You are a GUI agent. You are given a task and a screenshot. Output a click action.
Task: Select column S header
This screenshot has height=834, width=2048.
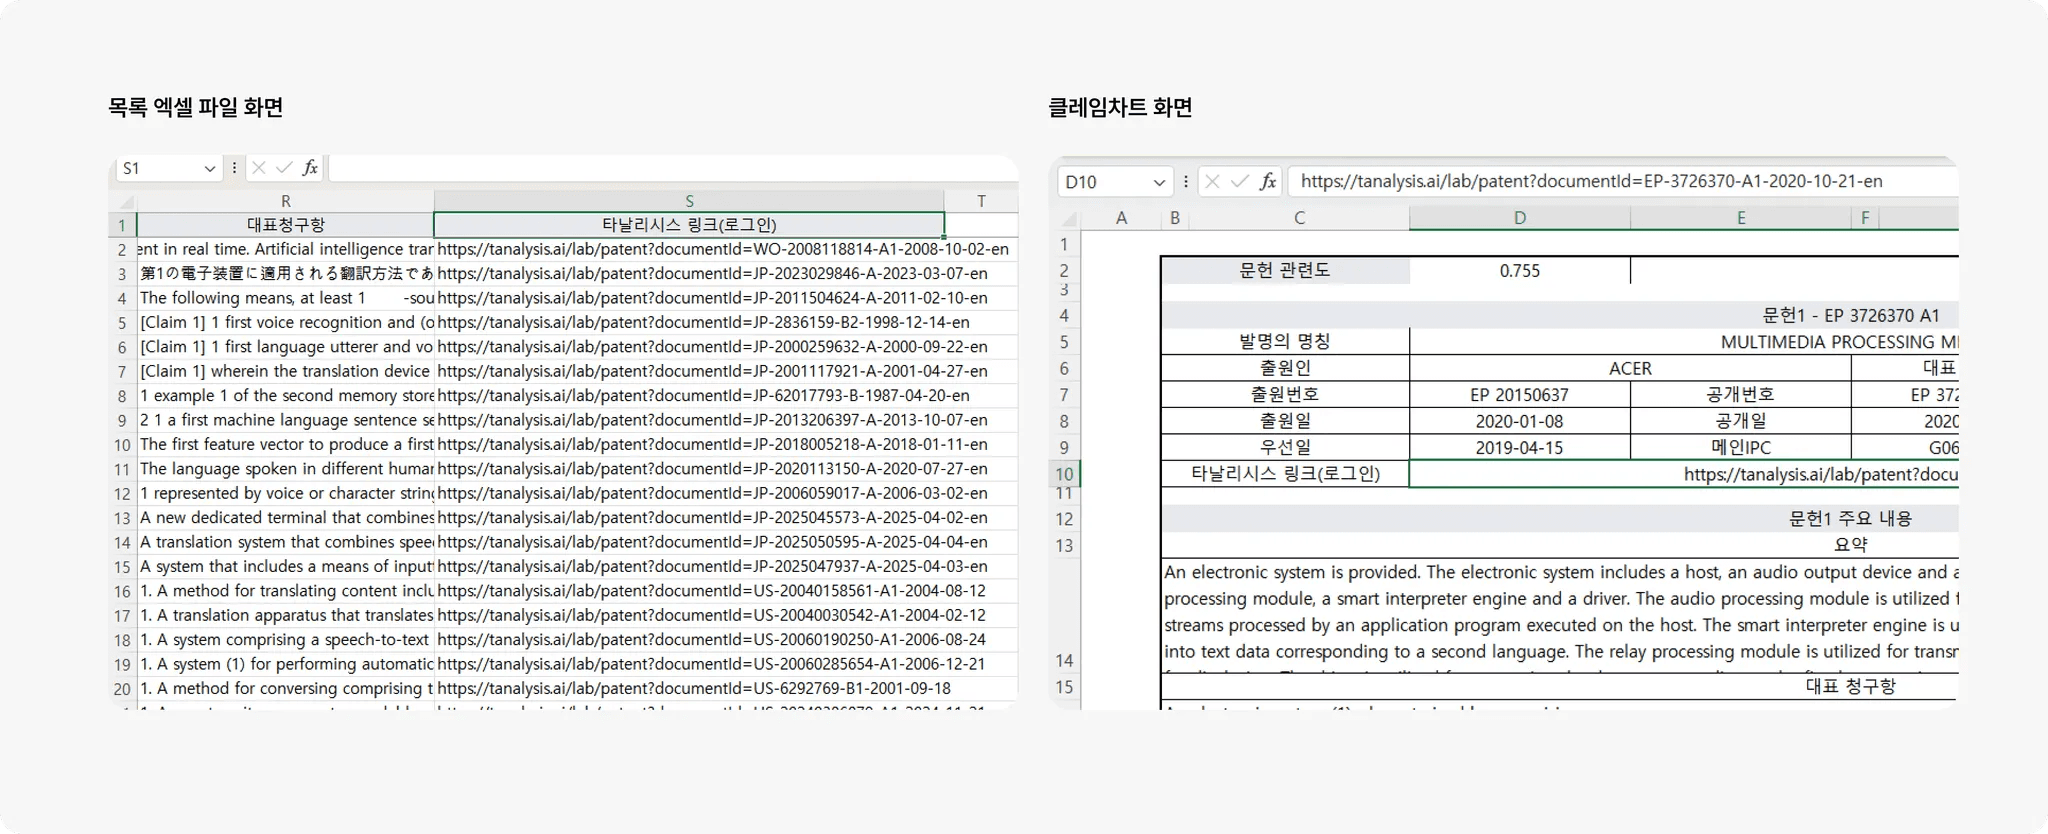tap(689, 201)
